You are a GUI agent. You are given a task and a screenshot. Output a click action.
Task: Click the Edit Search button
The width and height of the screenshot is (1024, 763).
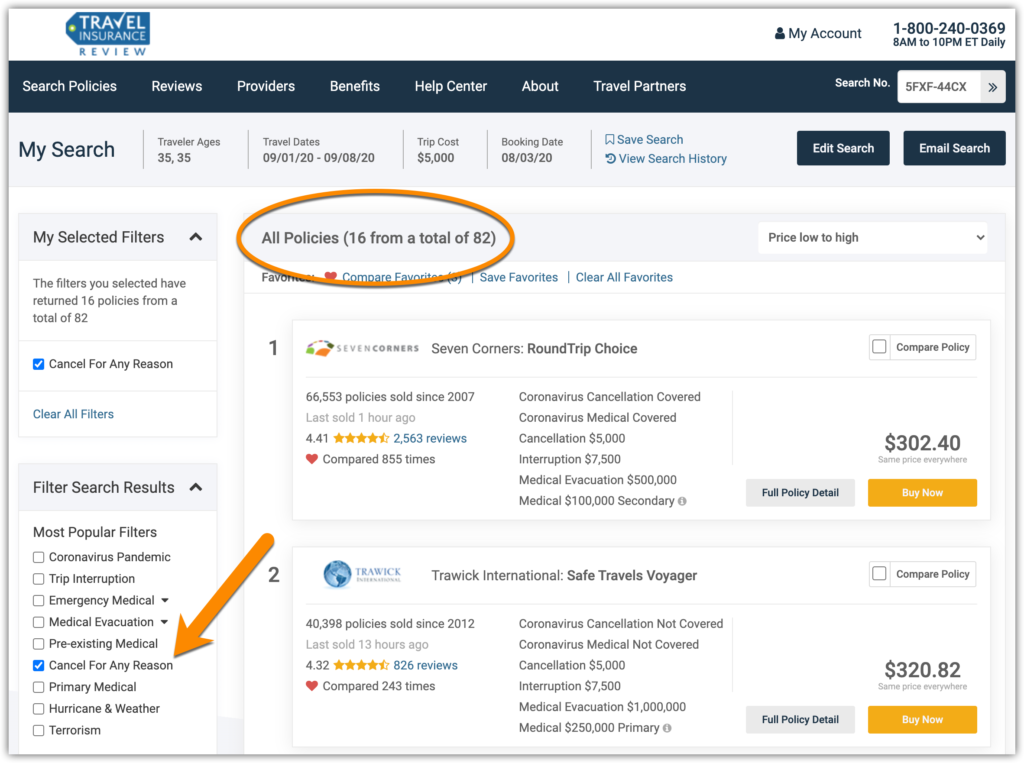[842, 148]
